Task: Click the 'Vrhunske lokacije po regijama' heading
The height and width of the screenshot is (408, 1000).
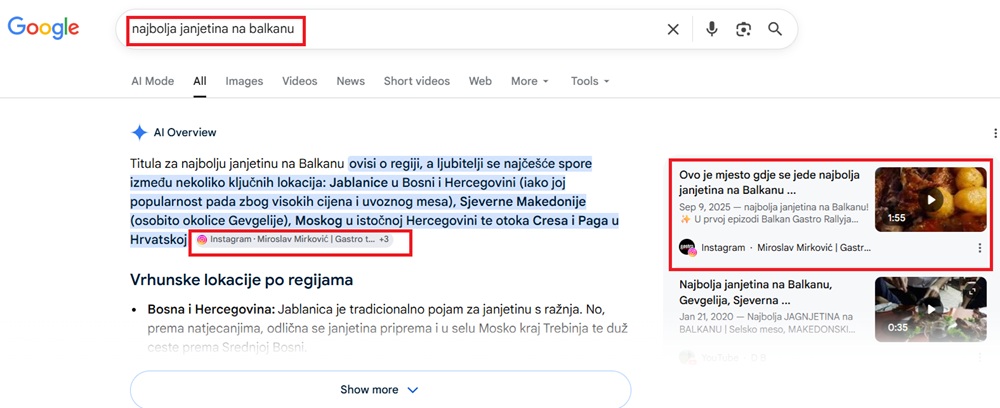Action: (242, 280)
